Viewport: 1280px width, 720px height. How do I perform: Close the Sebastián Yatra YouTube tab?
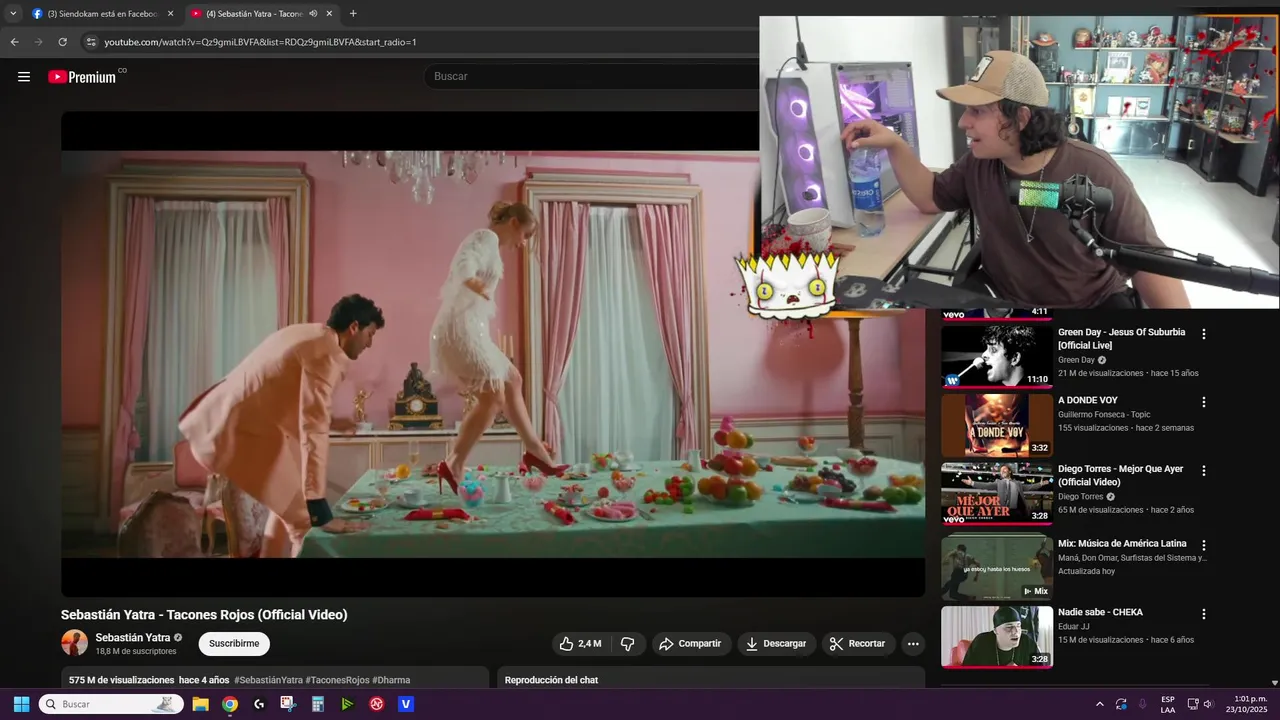click(329, 14)
